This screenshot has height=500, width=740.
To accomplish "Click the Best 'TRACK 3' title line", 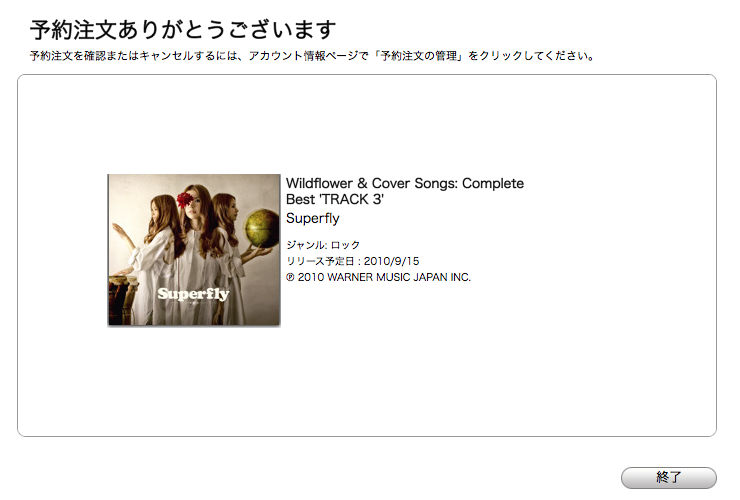I will click(335, 199).
